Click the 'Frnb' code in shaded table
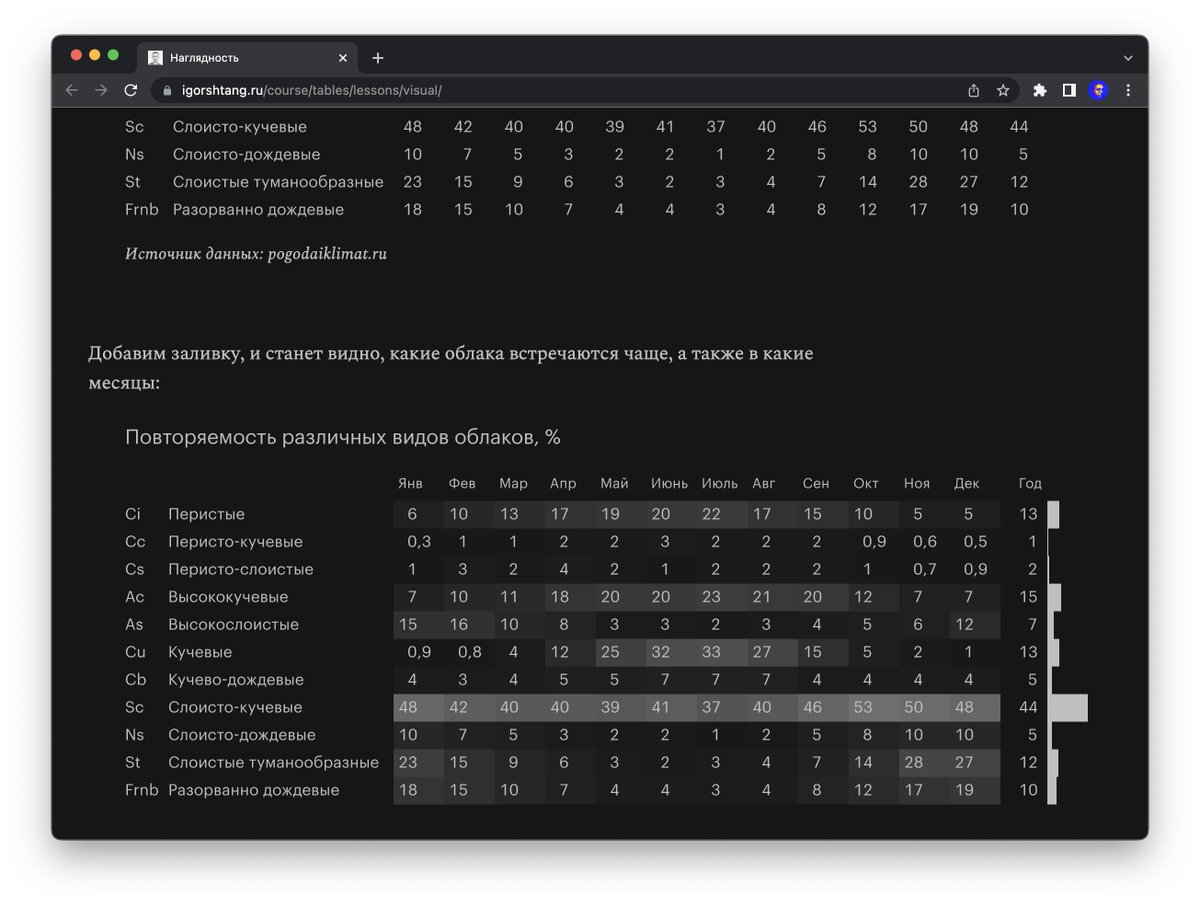 (x=141, y=790)
